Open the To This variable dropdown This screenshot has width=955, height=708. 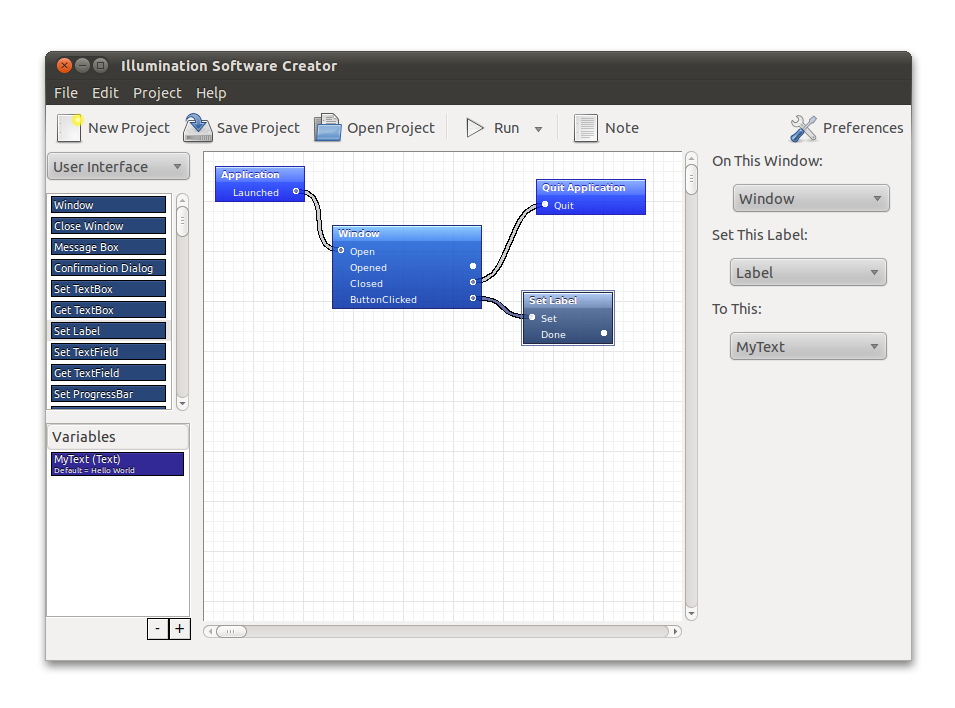(808, 347)
